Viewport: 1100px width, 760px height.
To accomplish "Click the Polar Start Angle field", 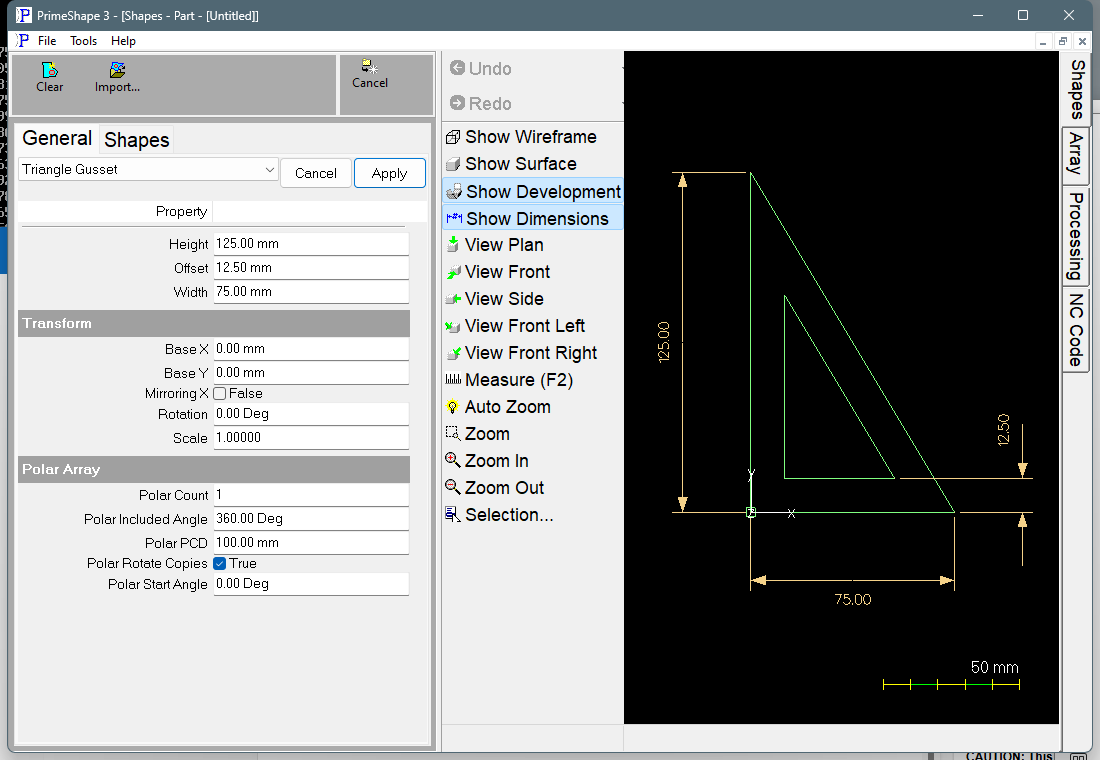I will tap(311, 584).
